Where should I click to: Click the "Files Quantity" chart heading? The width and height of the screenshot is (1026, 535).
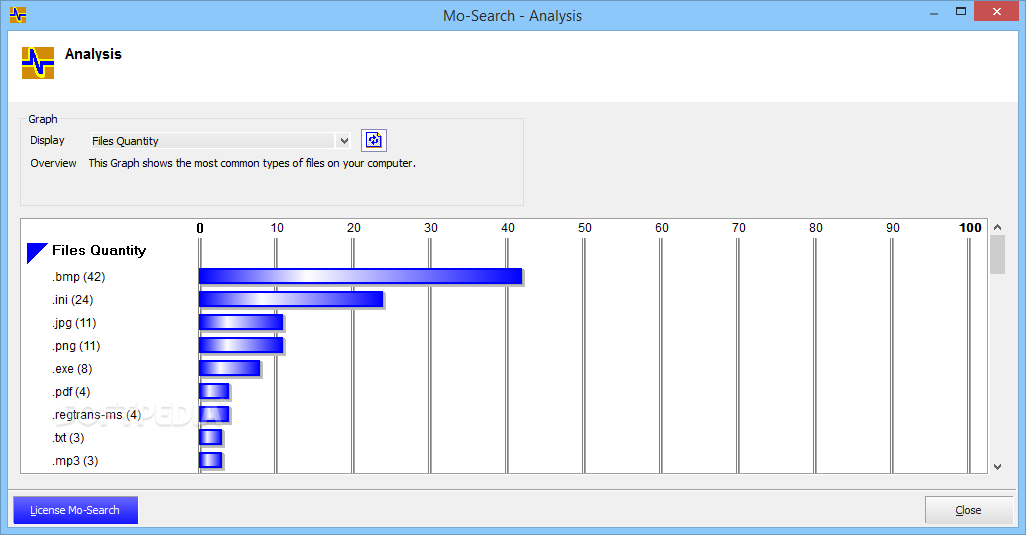point(99,250)
